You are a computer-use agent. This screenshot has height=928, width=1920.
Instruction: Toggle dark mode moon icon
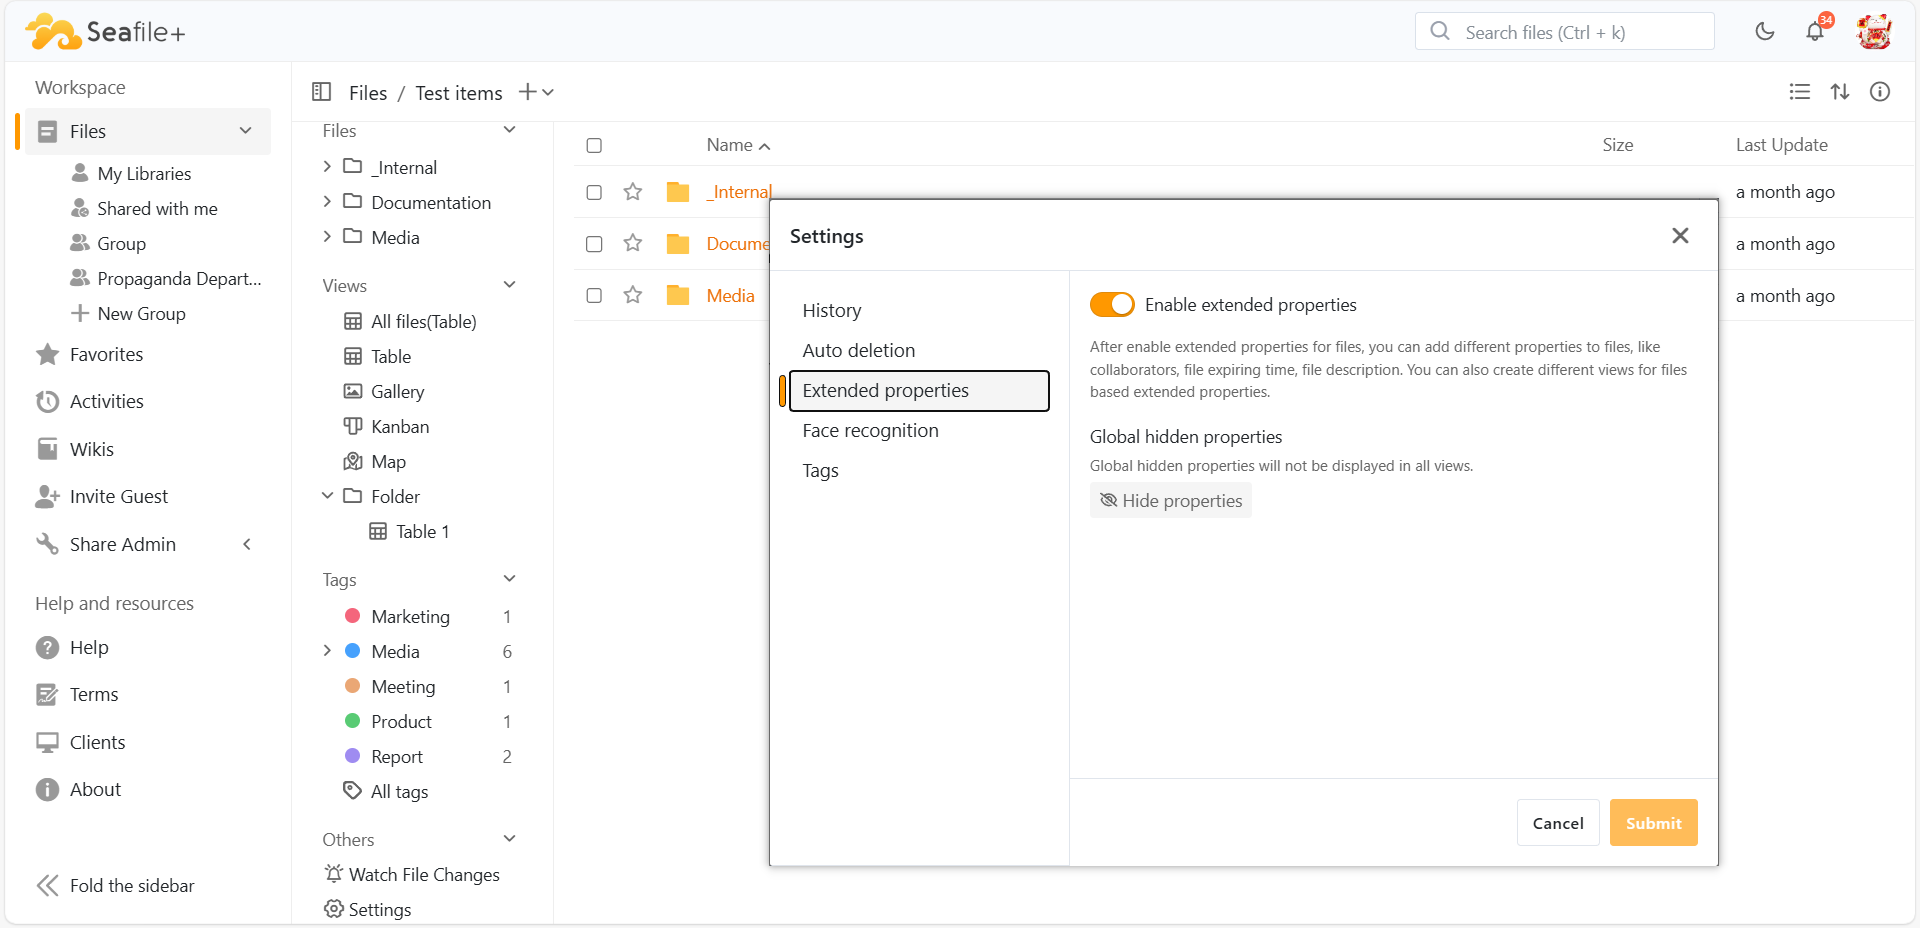1765,32
